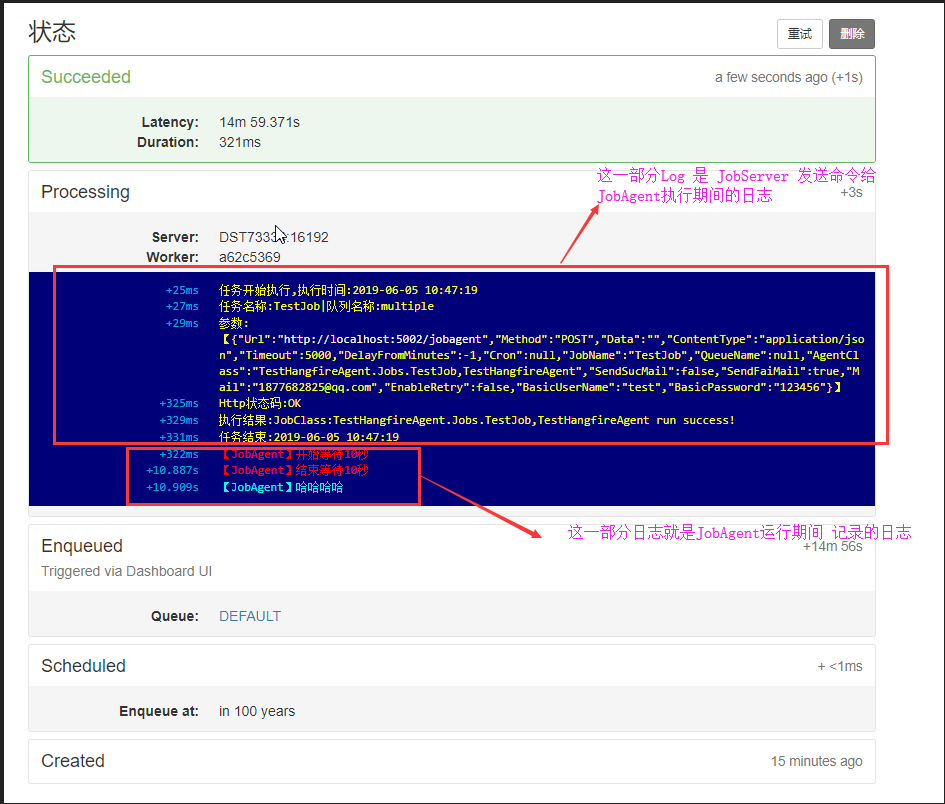
Task: Click the 重试 (retry) button
Action: point(799,34)
